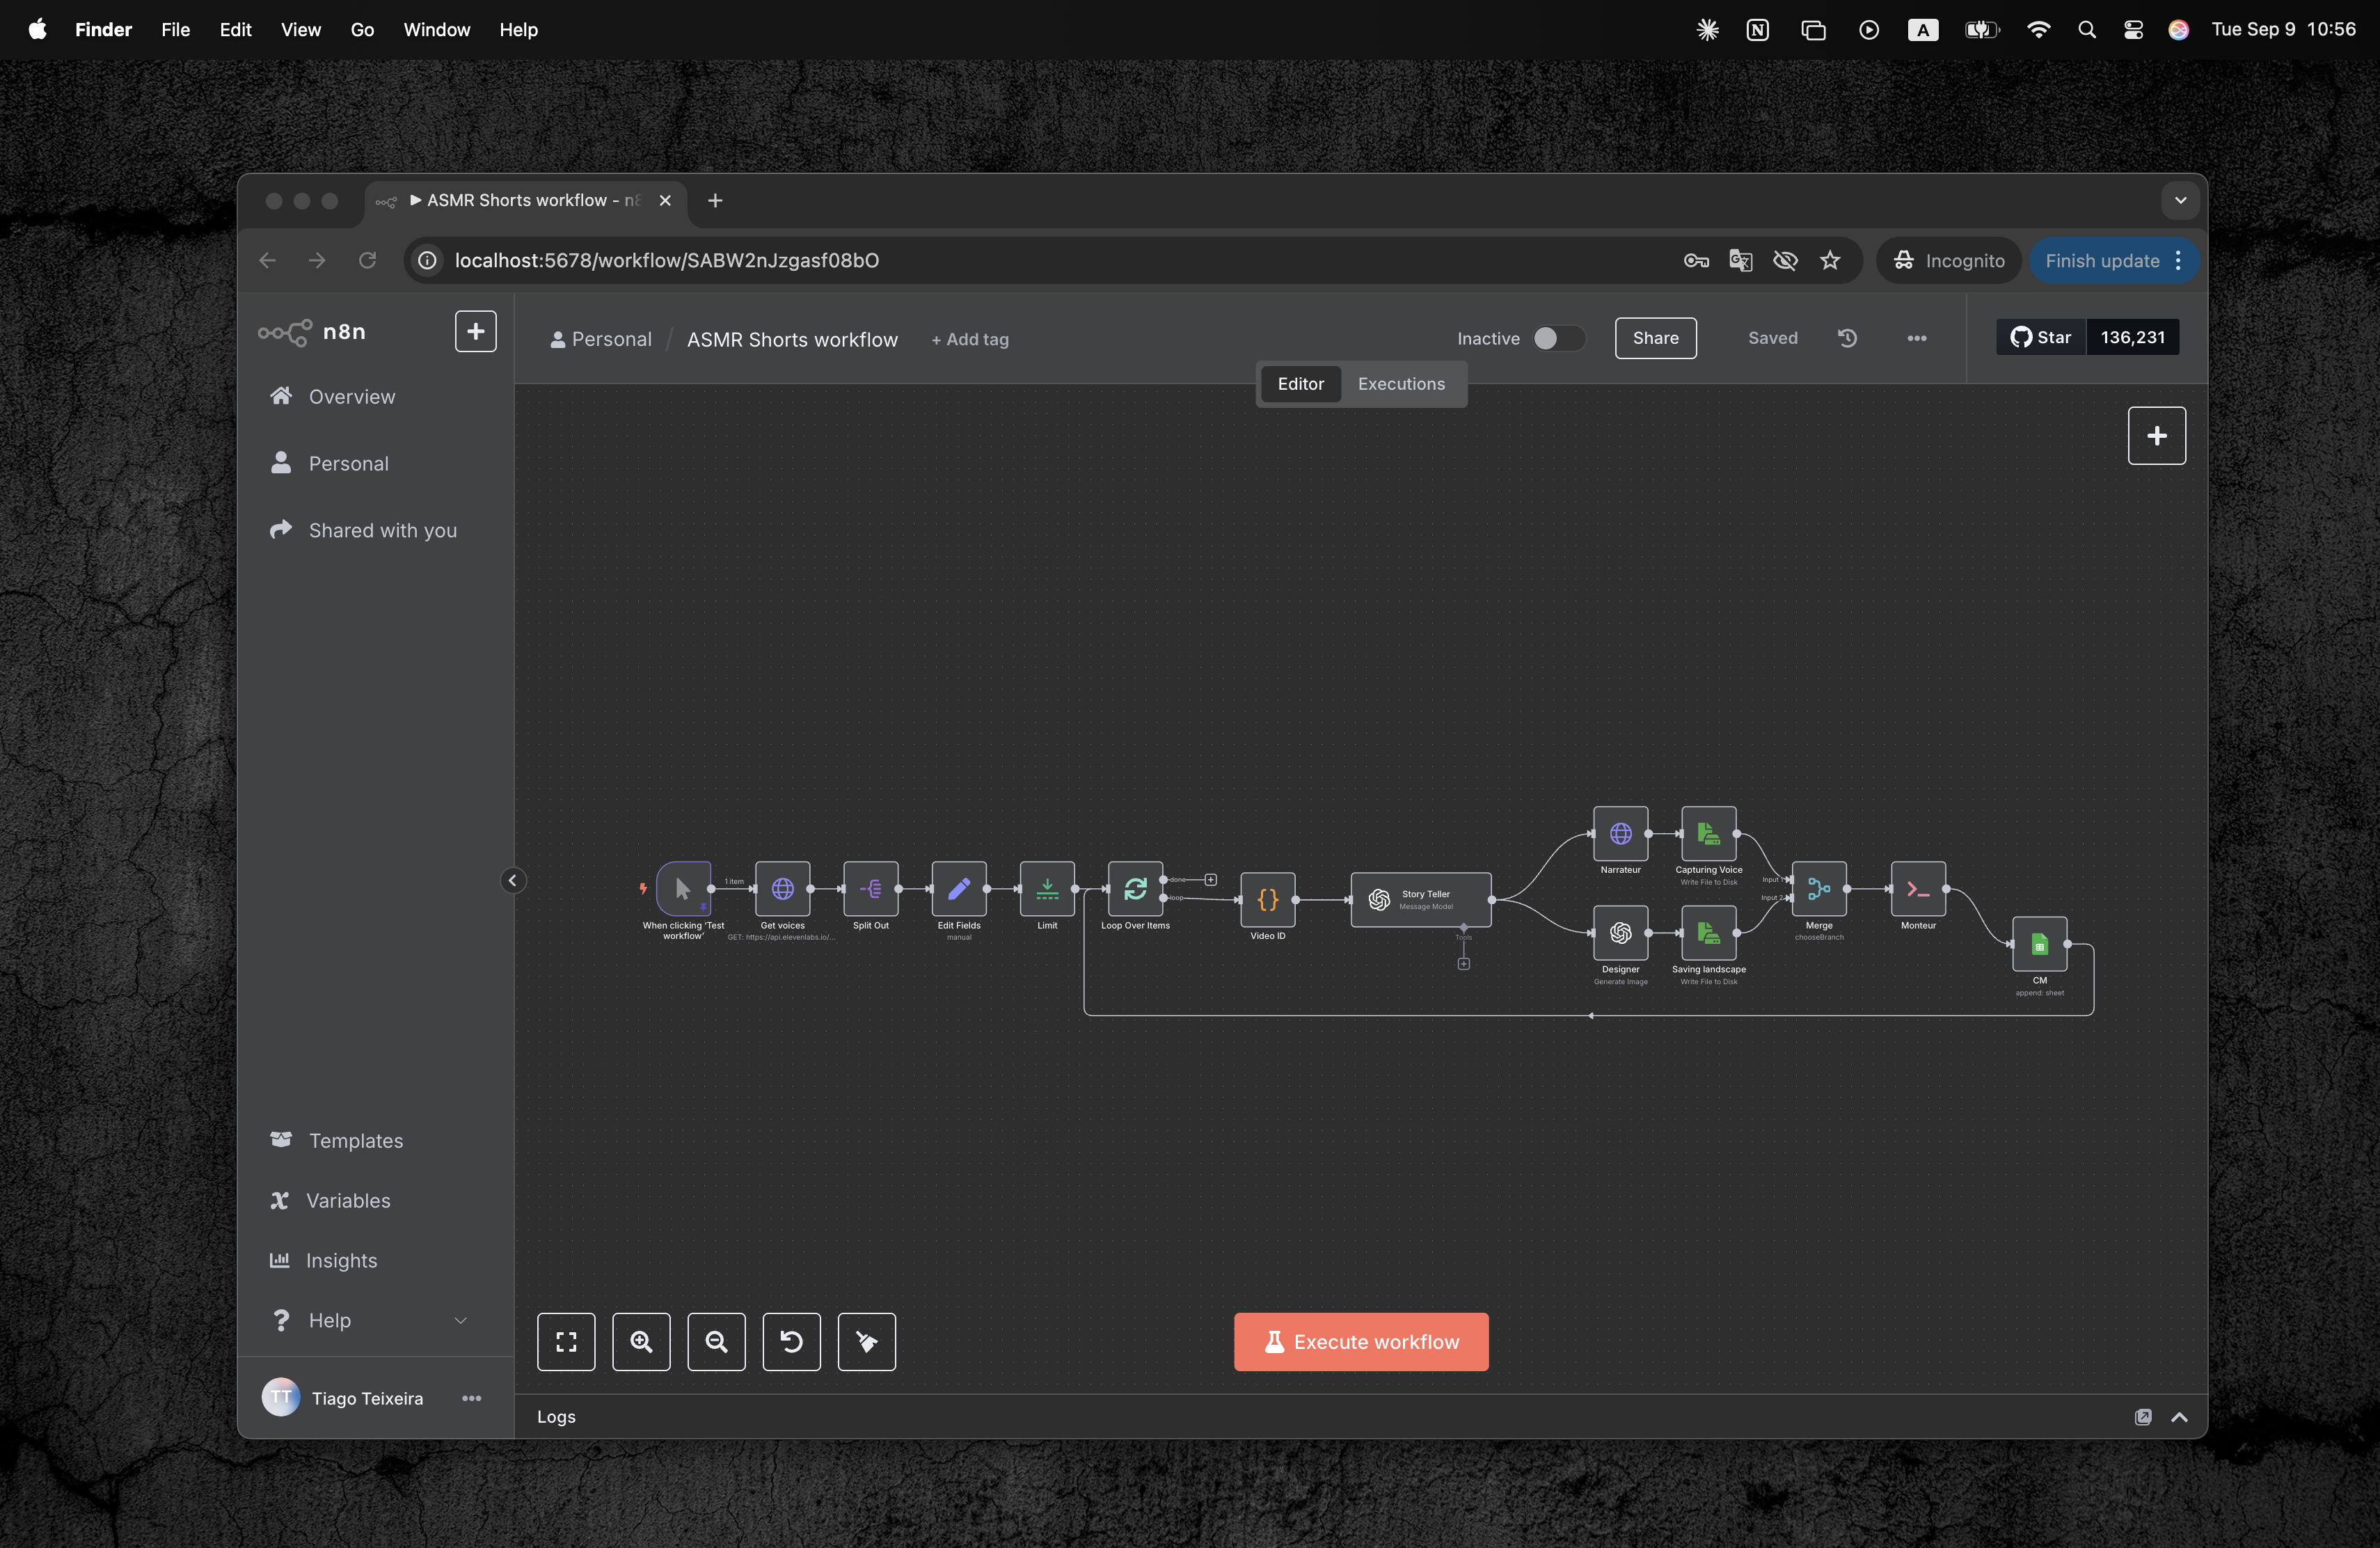This screenshot has width=2380, height=1548.
Task: Select the Loop Over Items node
Action: pyautogui.click(x=1135, y=888)
